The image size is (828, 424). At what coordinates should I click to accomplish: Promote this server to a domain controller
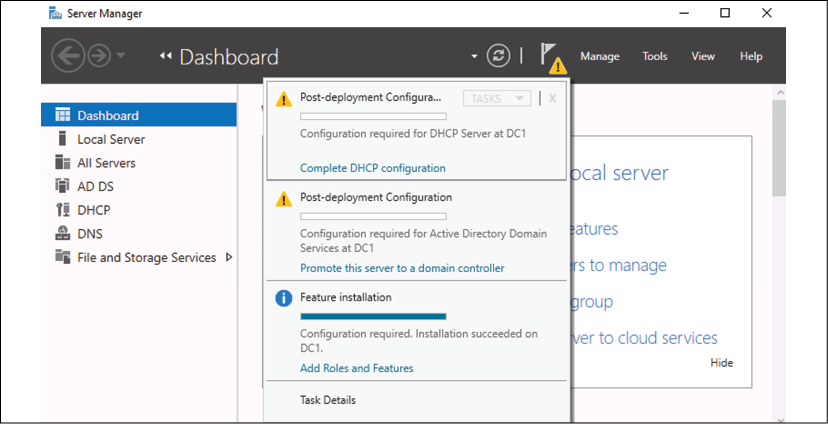pyautogui.click(x=402, y=268)
